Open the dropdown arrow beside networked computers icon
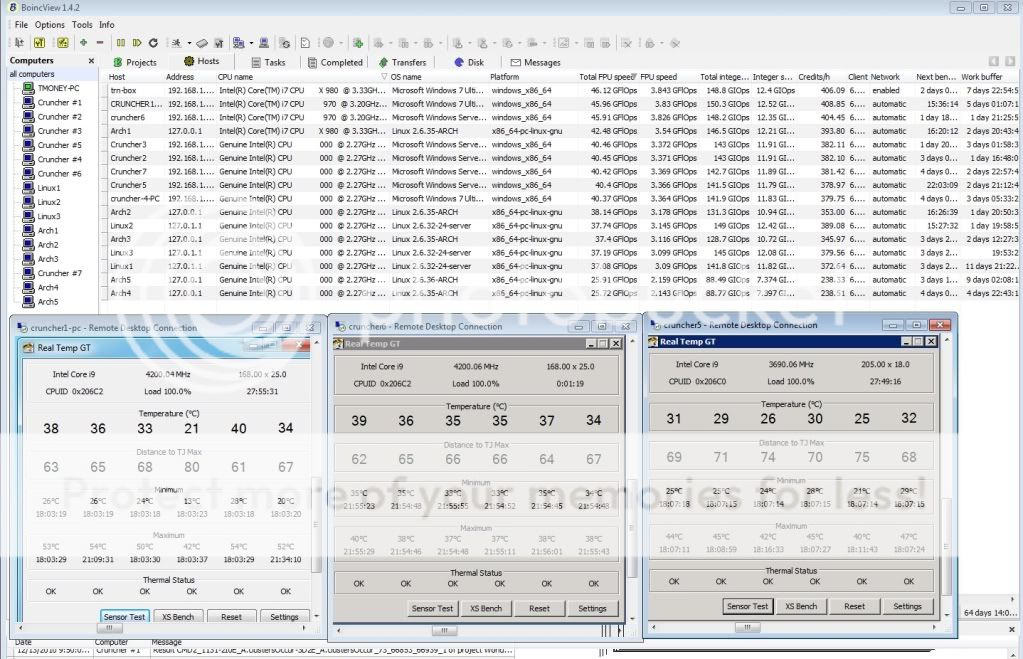Viewport: 1023px width, 659px height. (251, 43)
